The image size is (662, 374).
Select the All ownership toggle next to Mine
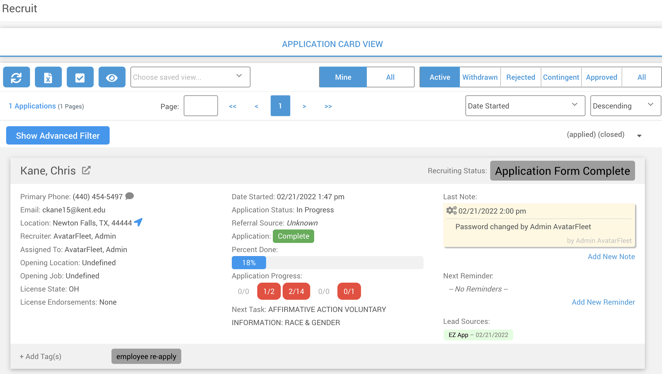tap(390, 77)
